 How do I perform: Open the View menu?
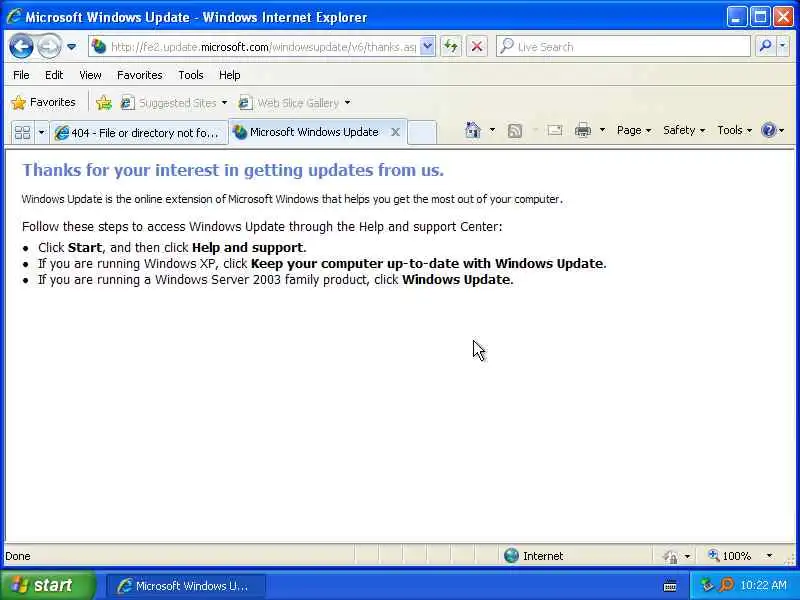tap(90, 75)
